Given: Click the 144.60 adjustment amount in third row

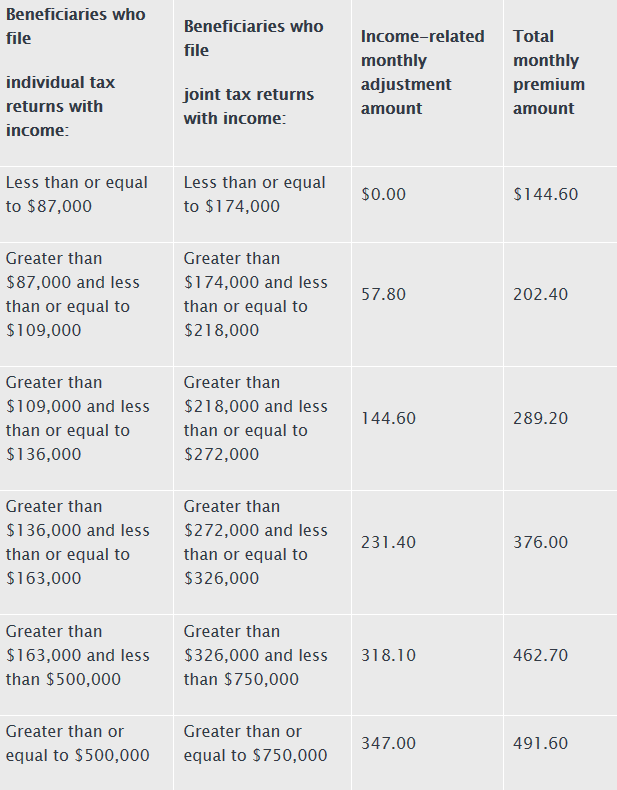Looking at the screenshot, I should point(388,418).
